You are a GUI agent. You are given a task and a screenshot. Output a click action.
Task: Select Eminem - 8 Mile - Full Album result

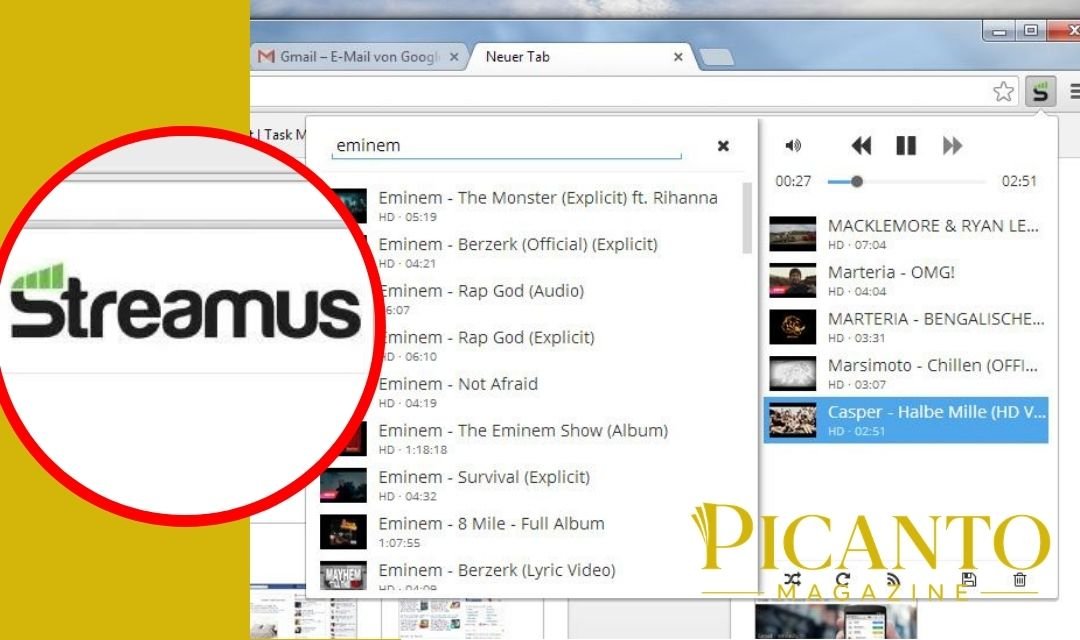pos(531,531)
